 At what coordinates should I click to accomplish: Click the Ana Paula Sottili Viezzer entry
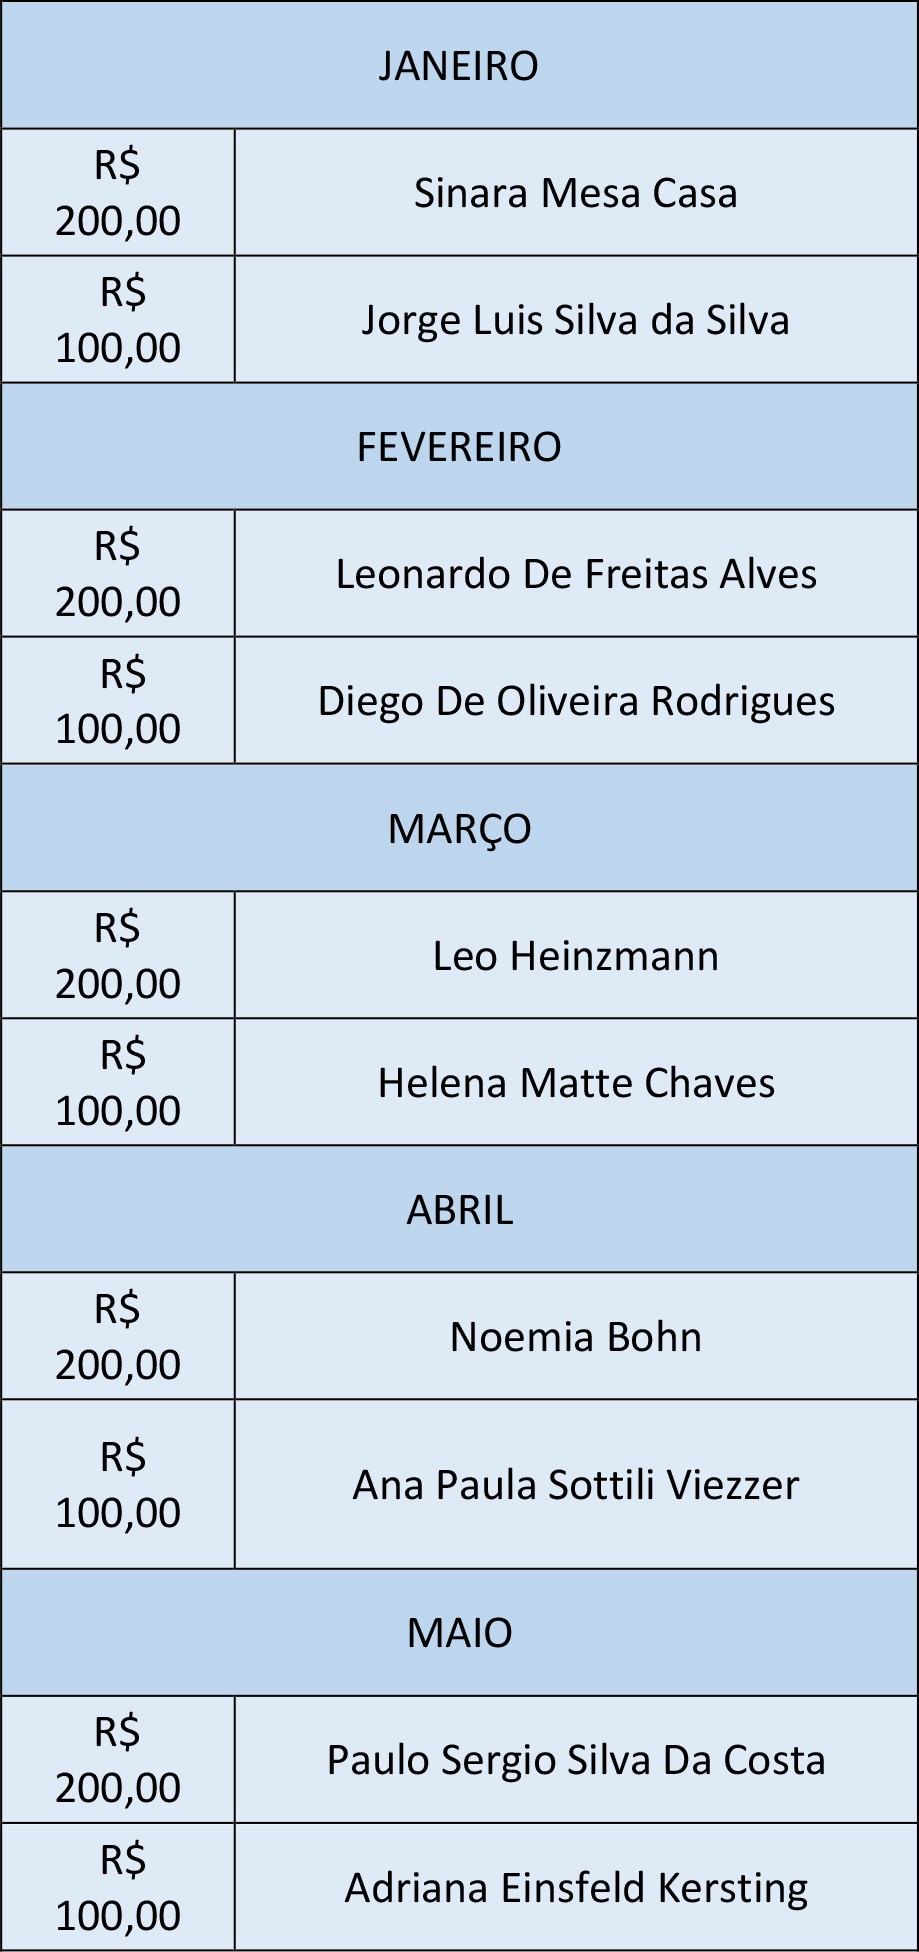tap(576, 1485)
